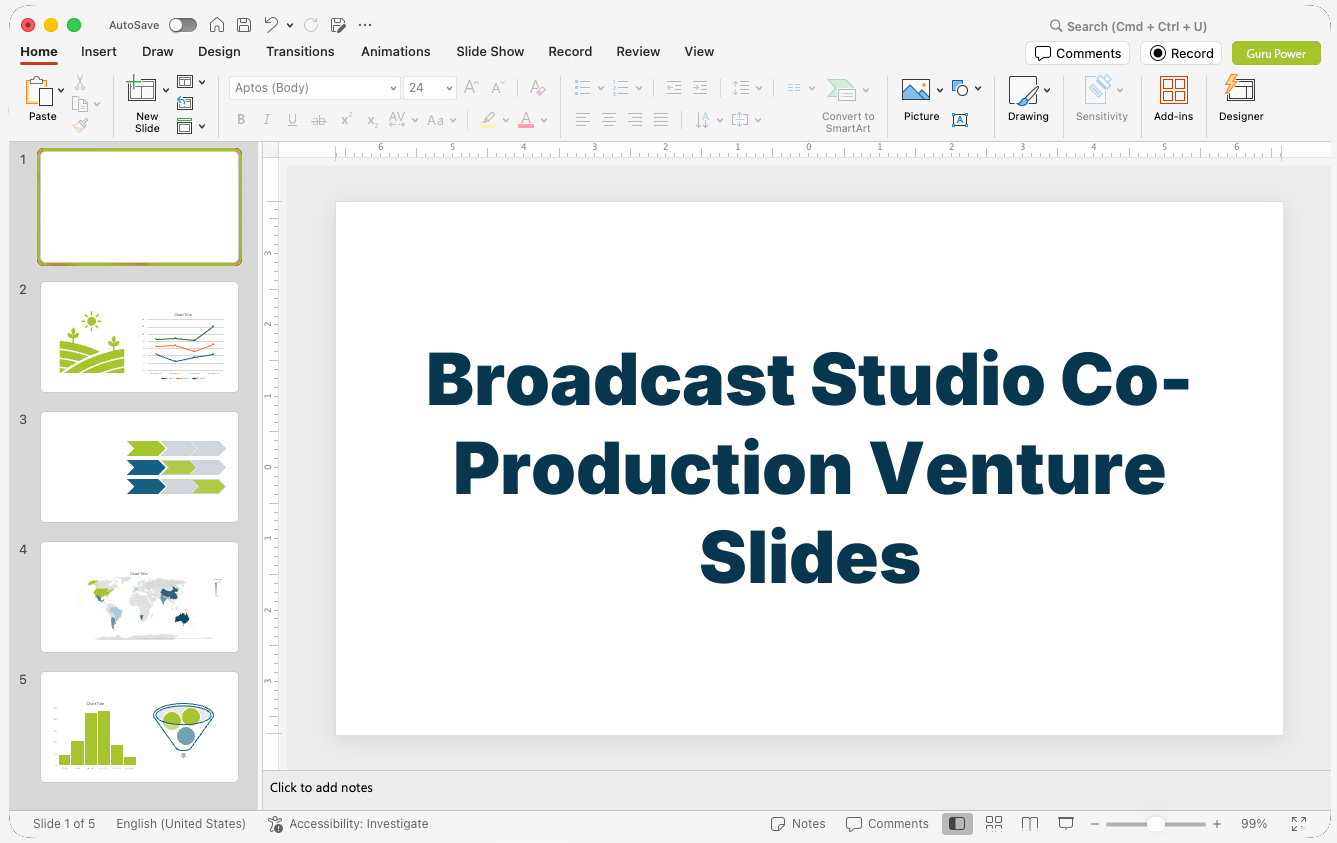Open the Shapes dropdown

pos(966,88)
